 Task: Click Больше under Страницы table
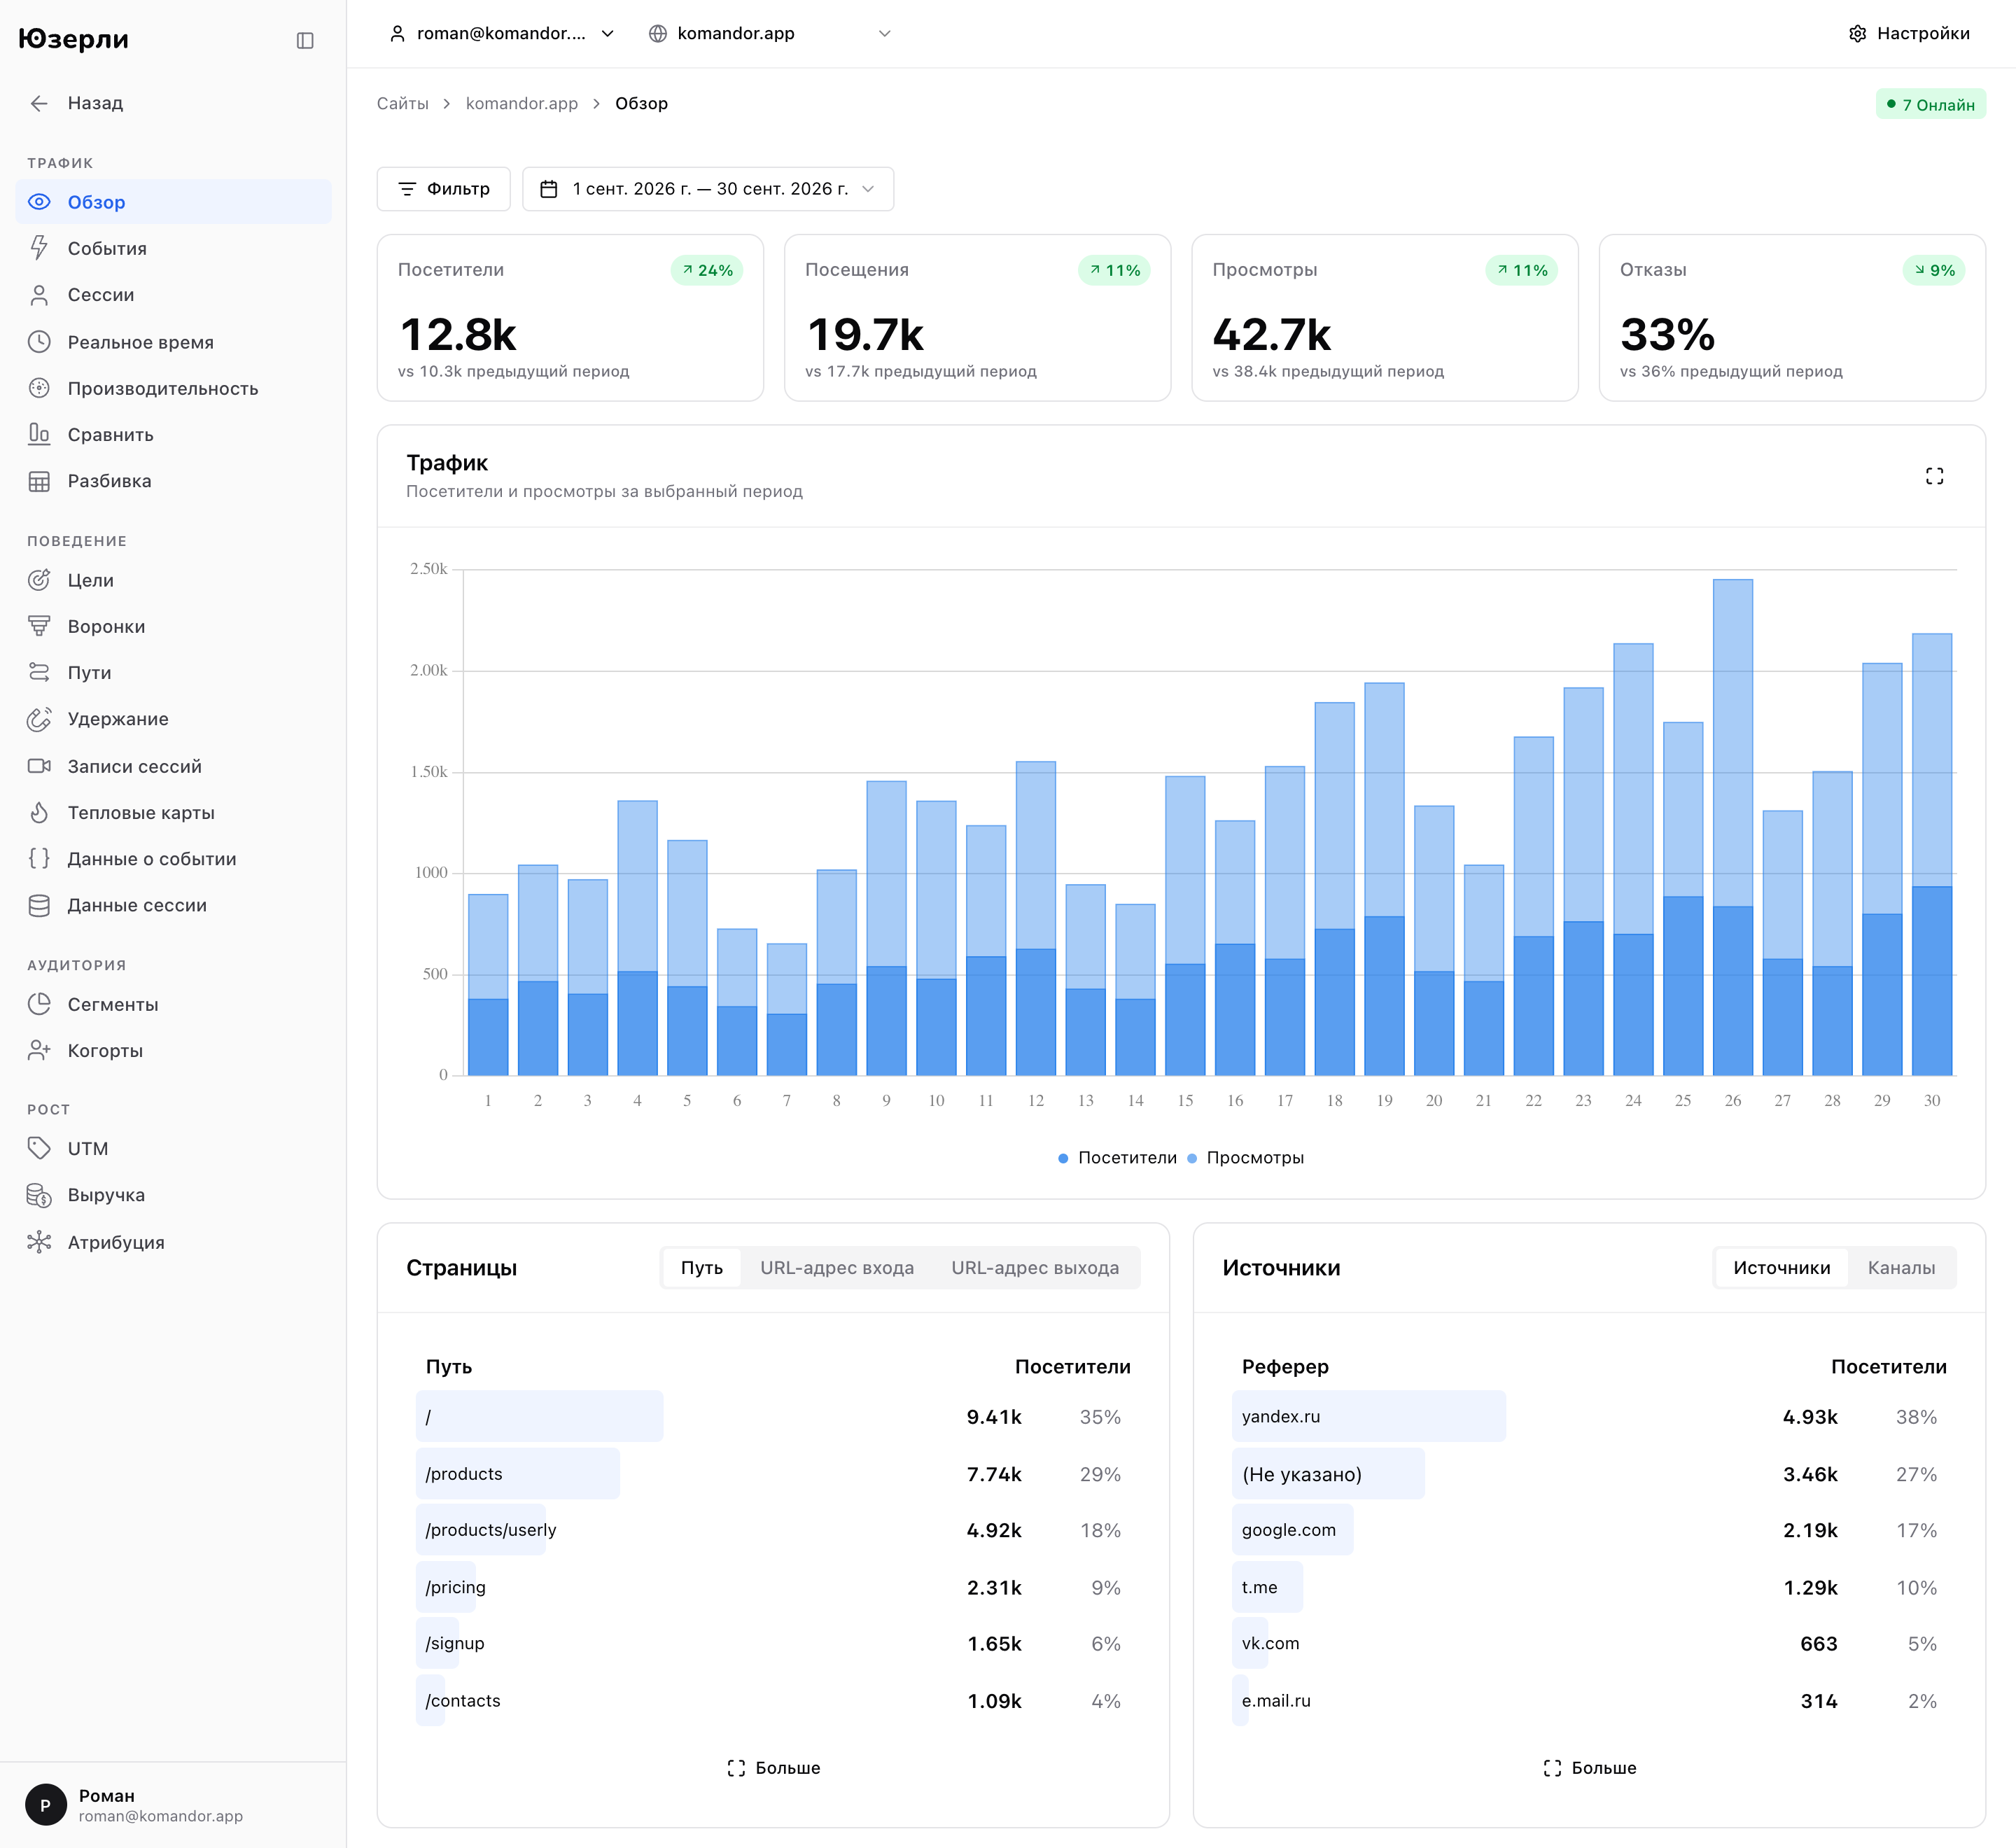773,1767
